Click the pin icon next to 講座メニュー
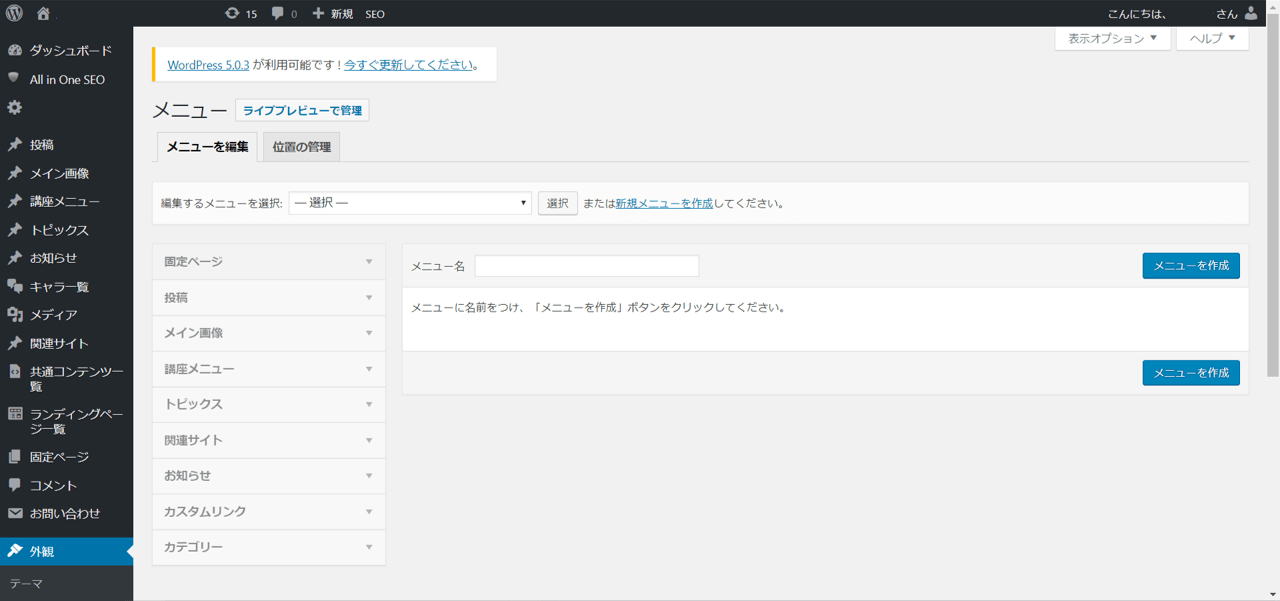The image size is (1280, 601). (x=15, y=201)
